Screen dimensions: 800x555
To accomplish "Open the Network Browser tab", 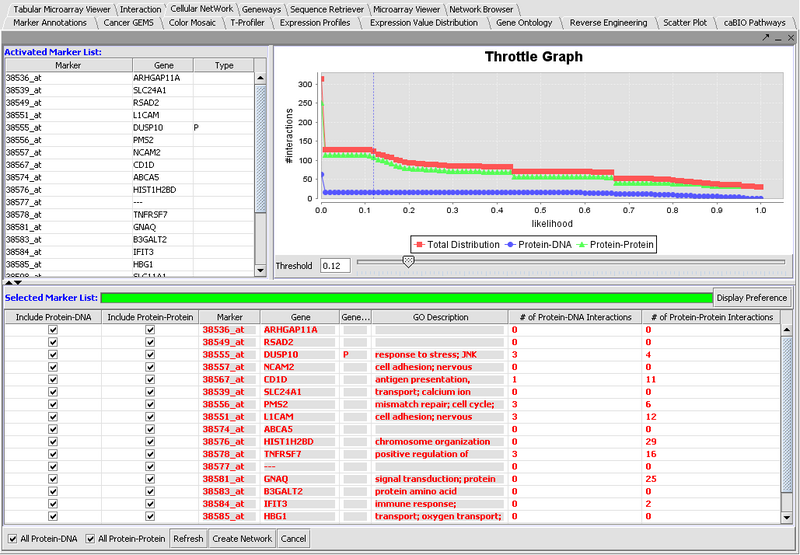I will tap(481, 9).
